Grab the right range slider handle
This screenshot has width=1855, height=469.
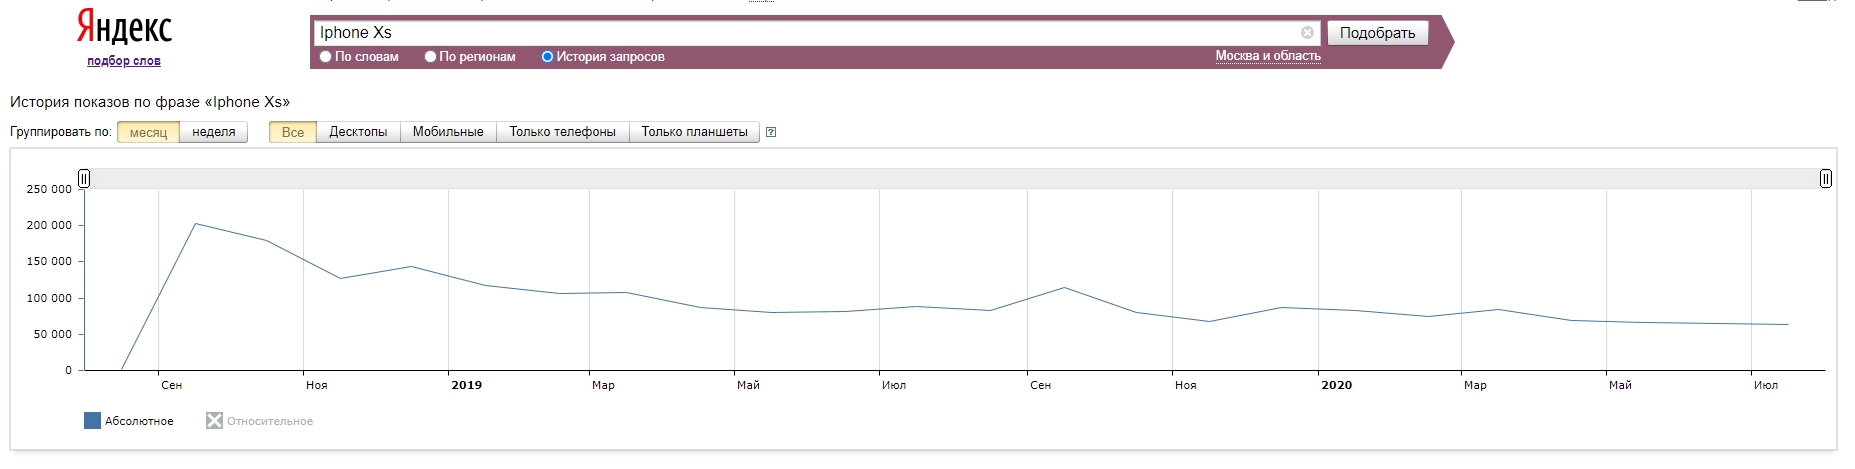[1825, 178]
